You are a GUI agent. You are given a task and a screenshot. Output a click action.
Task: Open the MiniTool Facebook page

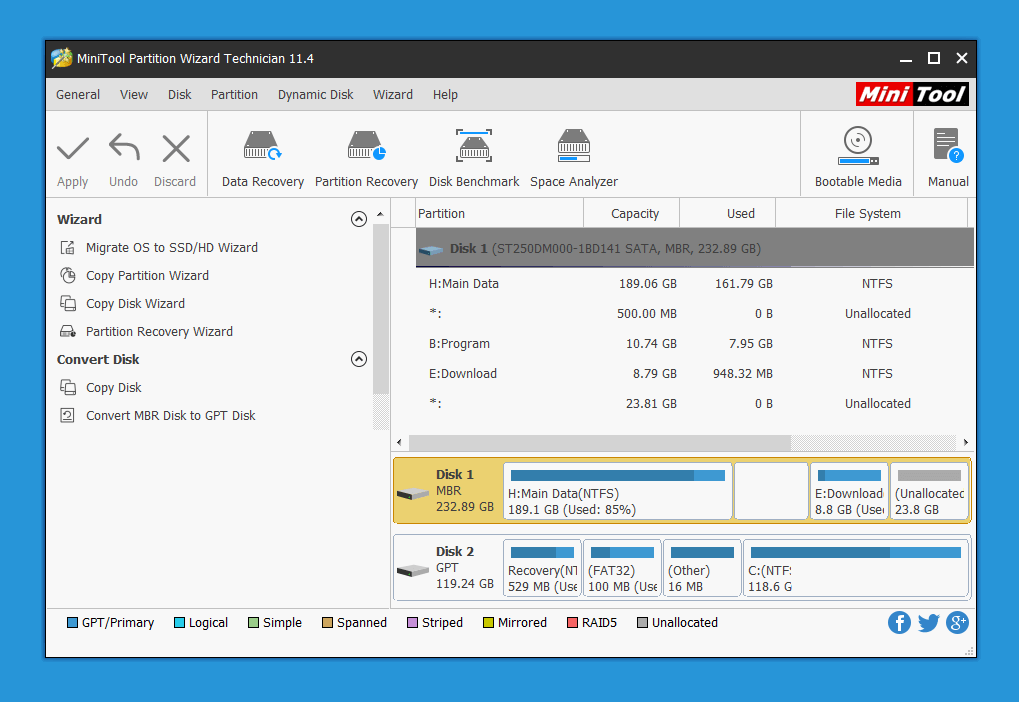point(899,623)
